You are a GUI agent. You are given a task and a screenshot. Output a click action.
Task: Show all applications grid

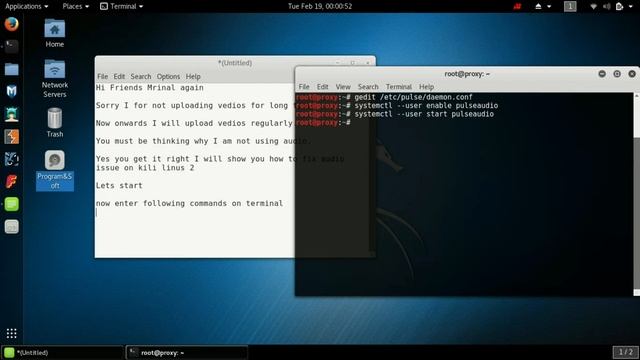[11, 333]
